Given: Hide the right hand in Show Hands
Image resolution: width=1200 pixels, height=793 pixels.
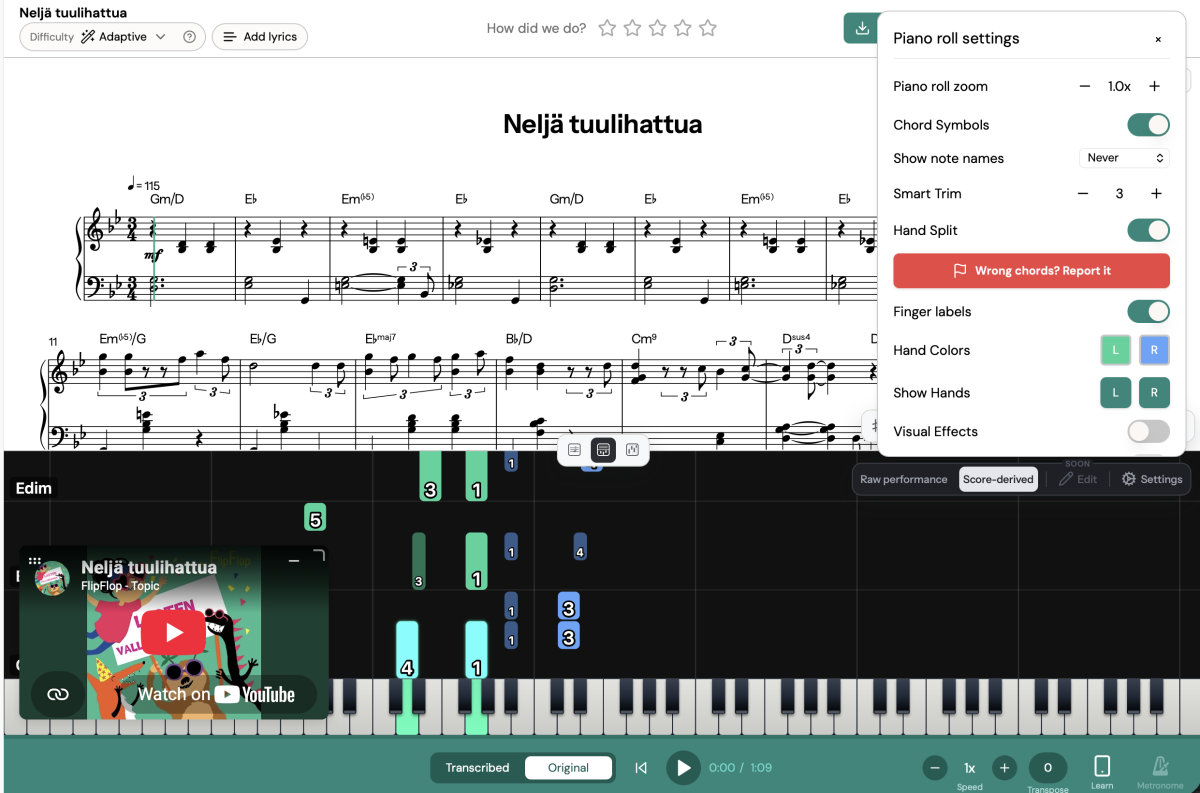Looking at the screenshot, I should point(1154,393).
